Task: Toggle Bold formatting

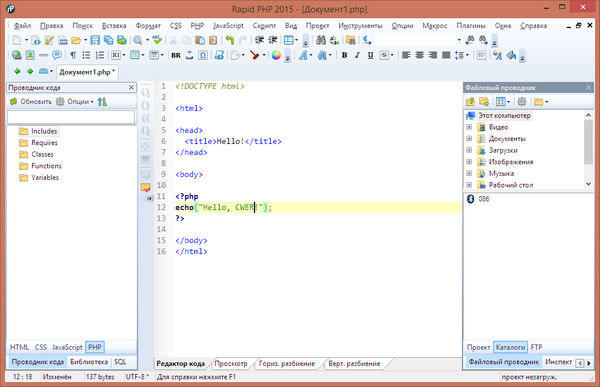Action: pos(344,55)
